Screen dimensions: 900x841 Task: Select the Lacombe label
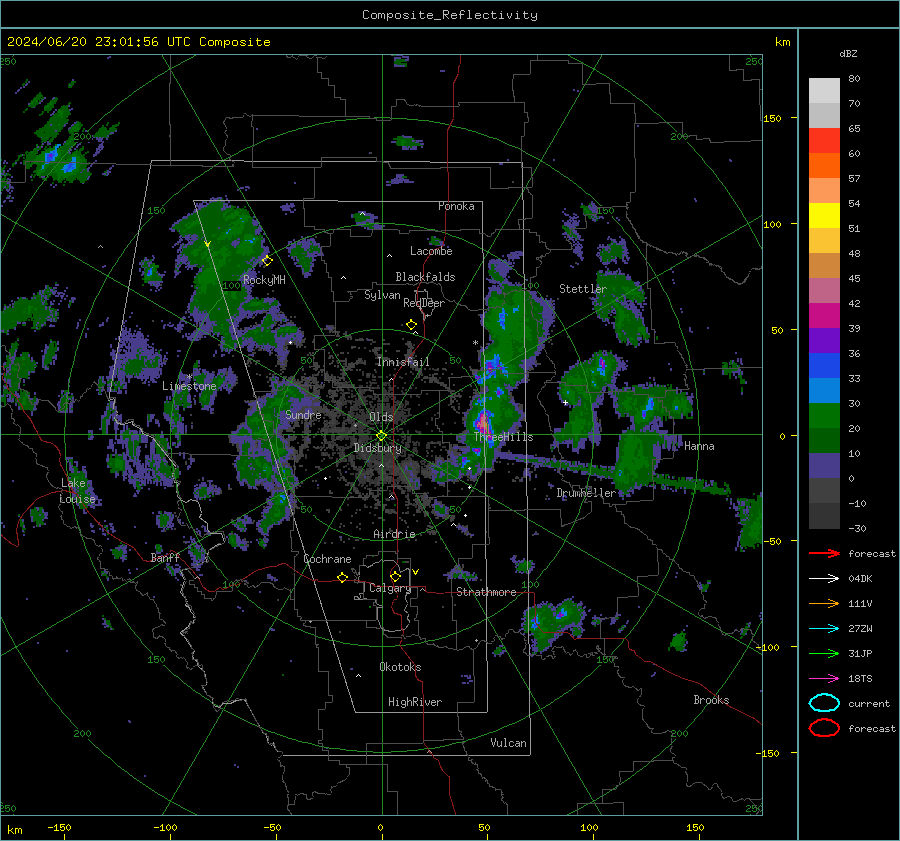pos(431,251)
